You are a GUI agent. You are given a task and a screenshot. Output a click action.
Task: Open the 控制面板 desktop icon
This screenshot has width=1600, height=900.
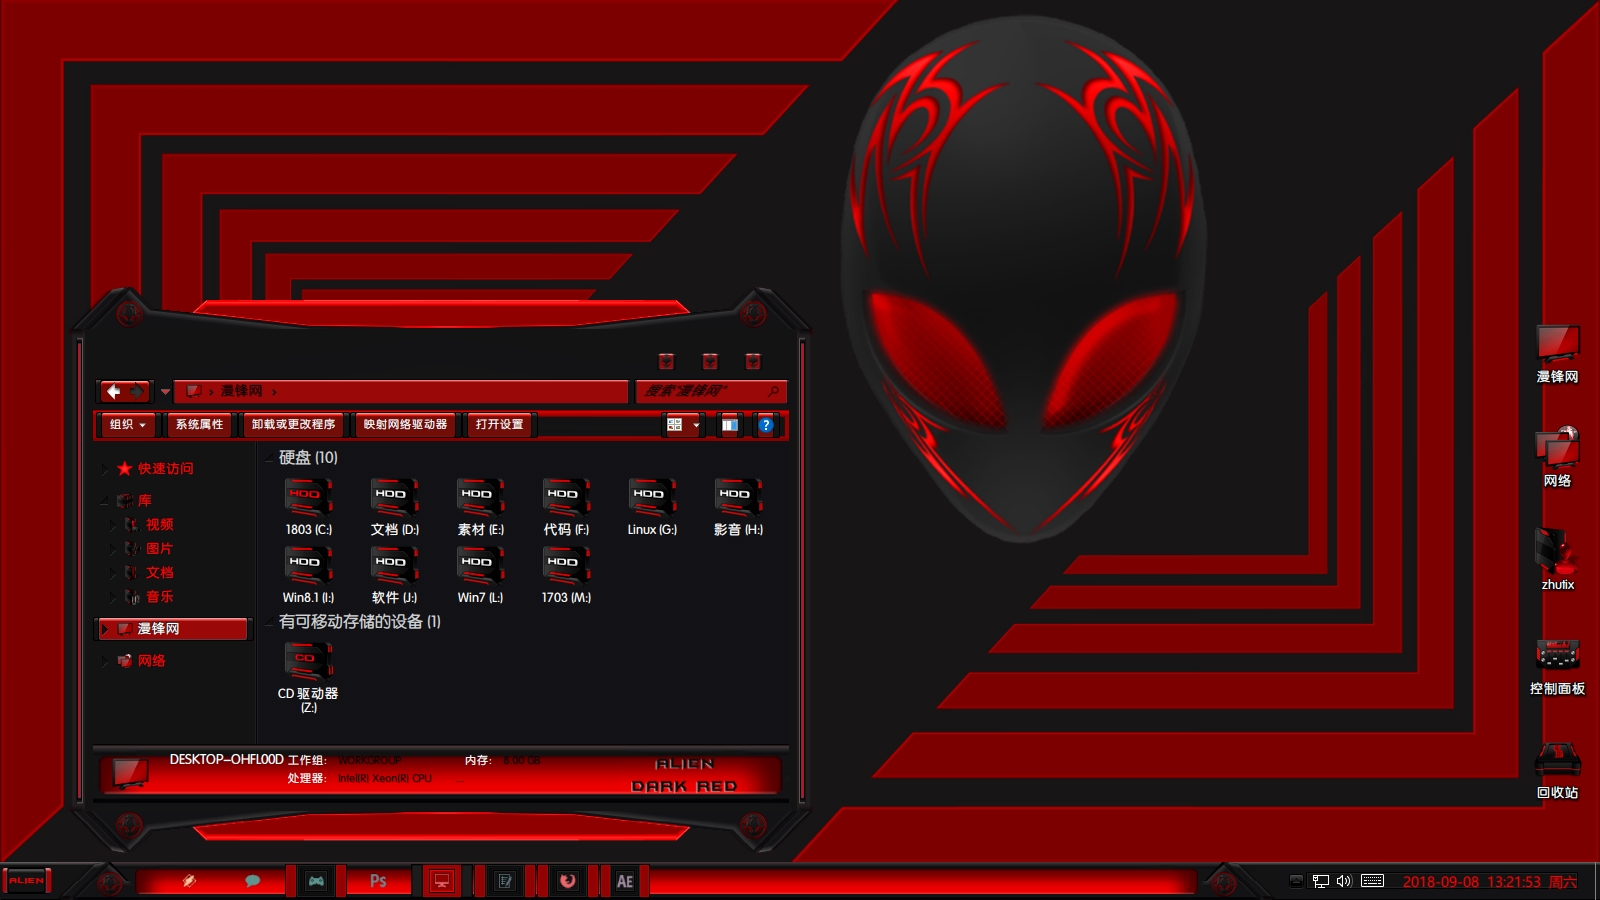(x=1557, y=667)
